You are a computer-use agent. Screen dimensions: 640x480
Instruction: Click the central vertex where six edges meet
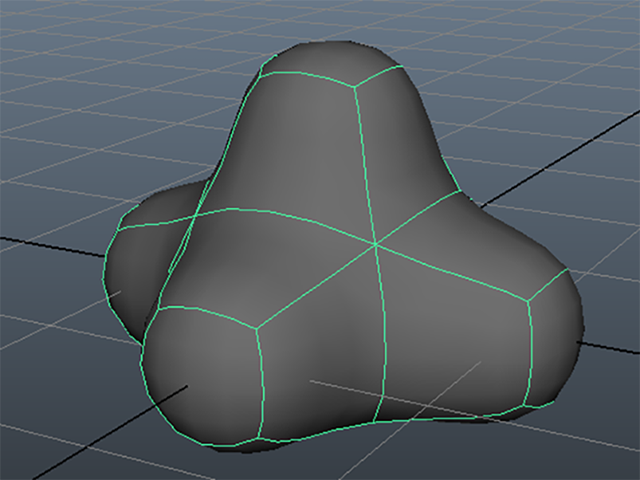point(376,244)
